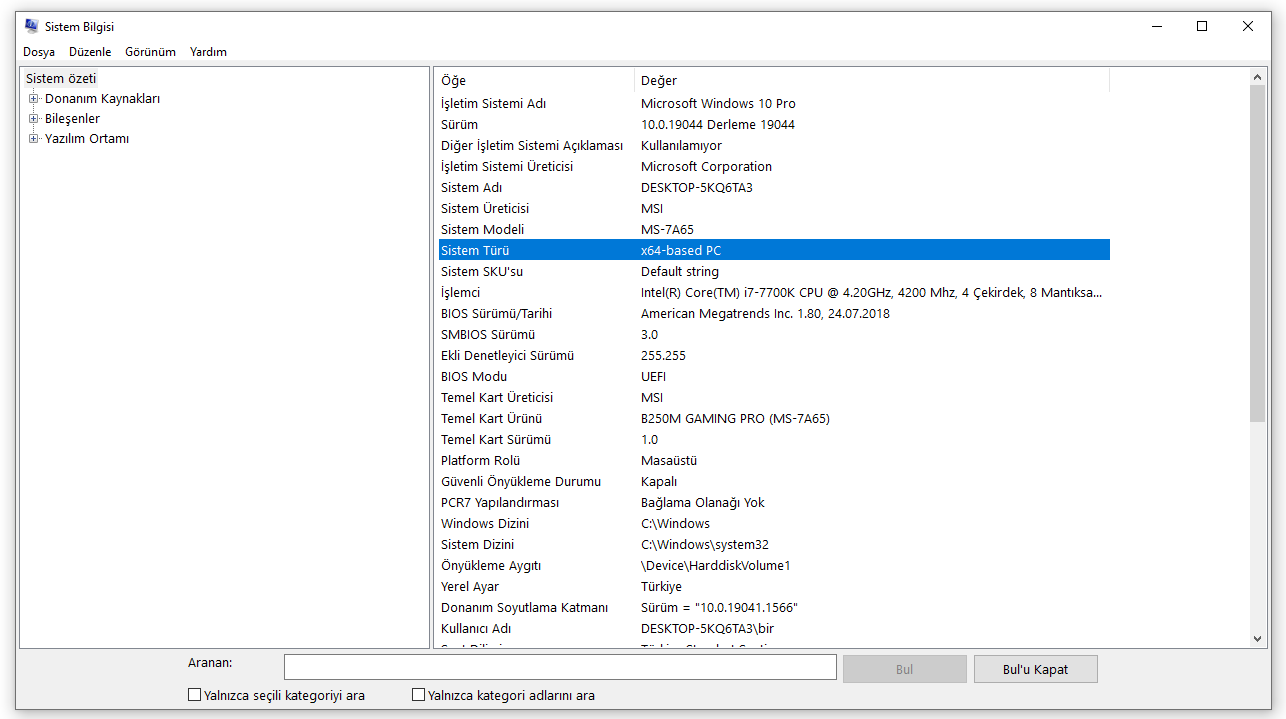Click the scrollbar down arrow
The image size is (1286, 719).
(x=1258, y=638)
